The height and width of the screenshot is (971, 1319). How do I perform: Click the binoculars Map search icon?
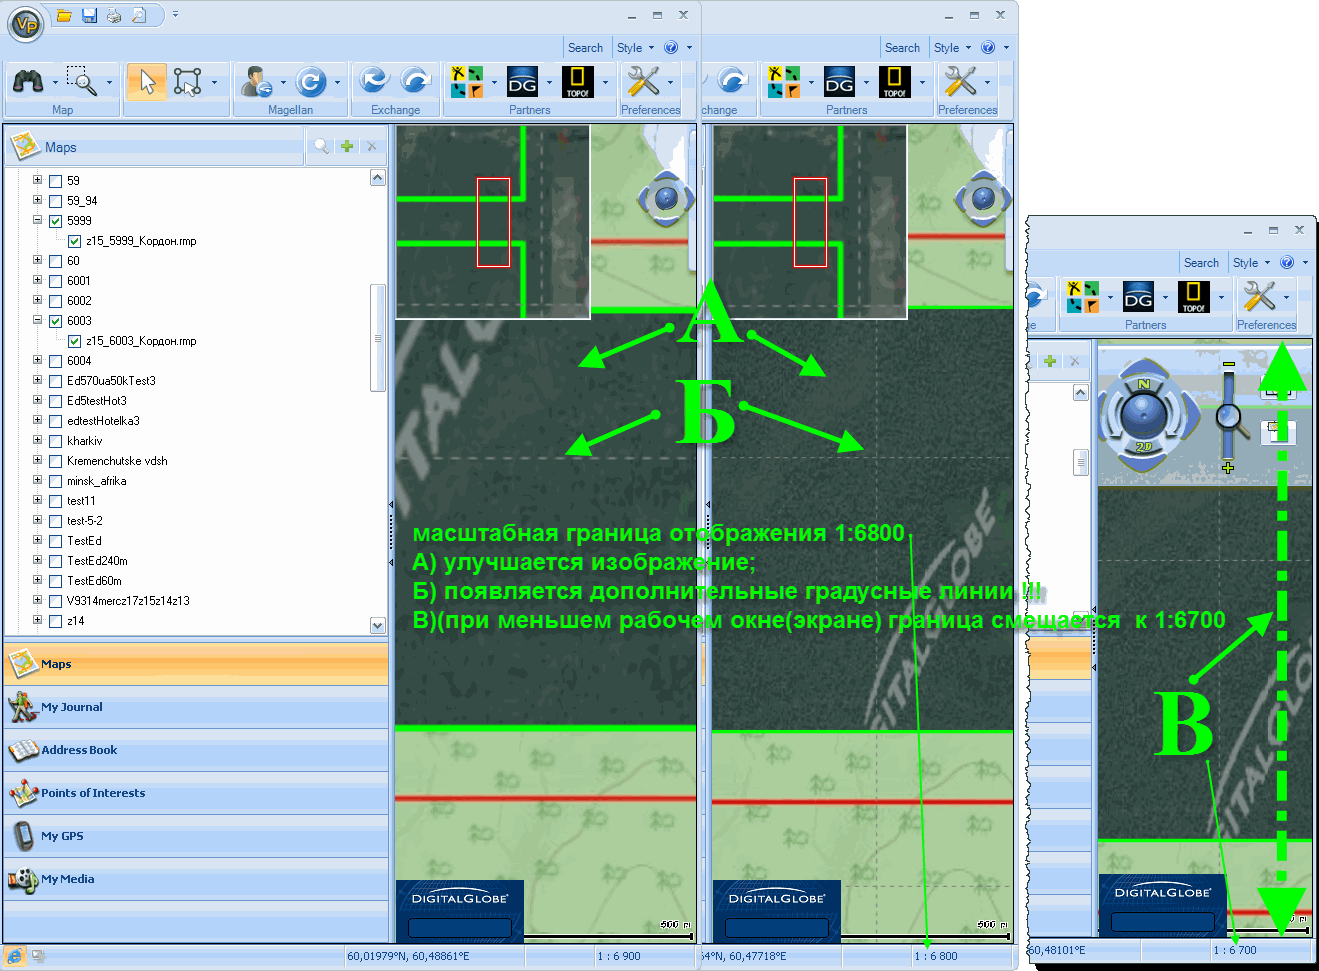27,82
